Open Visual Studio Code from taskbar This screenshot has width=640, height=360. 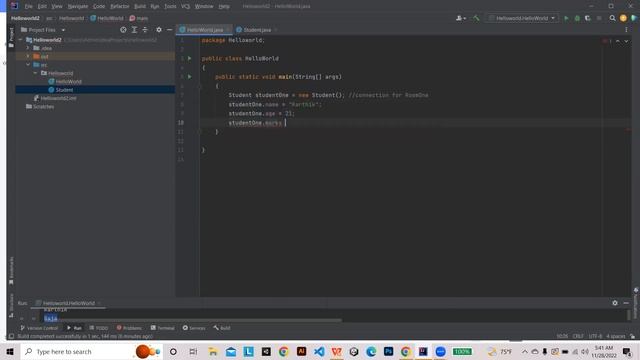pyautogui.click(x=319, y=351)
